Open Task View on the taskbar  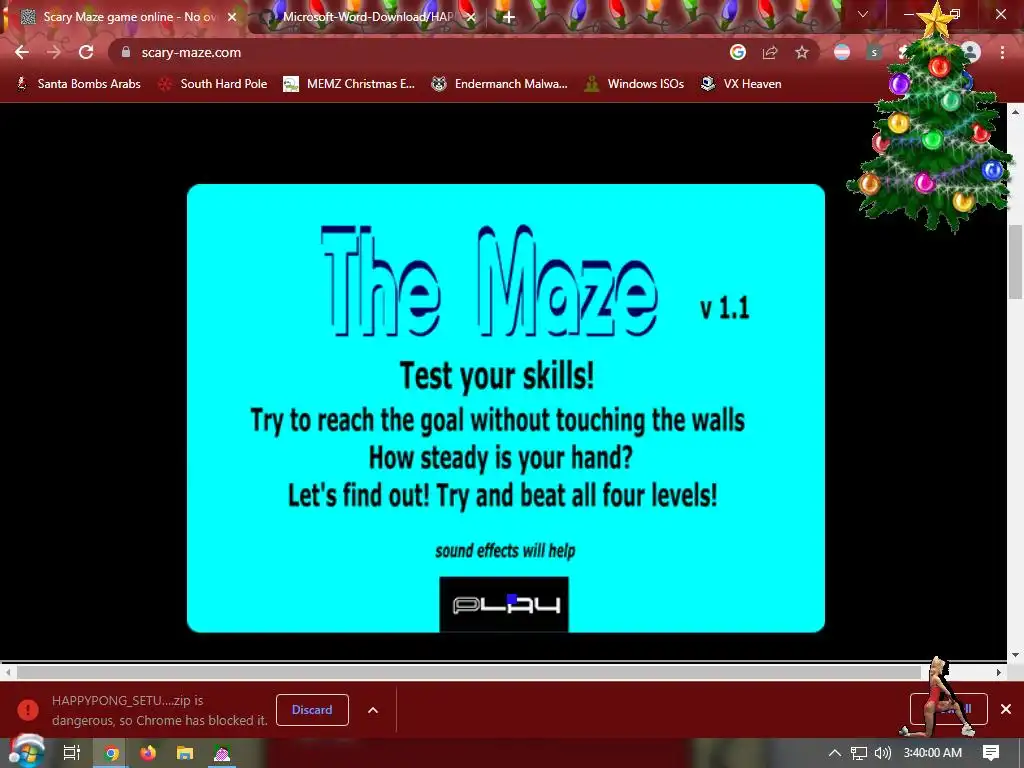(x=72, y=753)
